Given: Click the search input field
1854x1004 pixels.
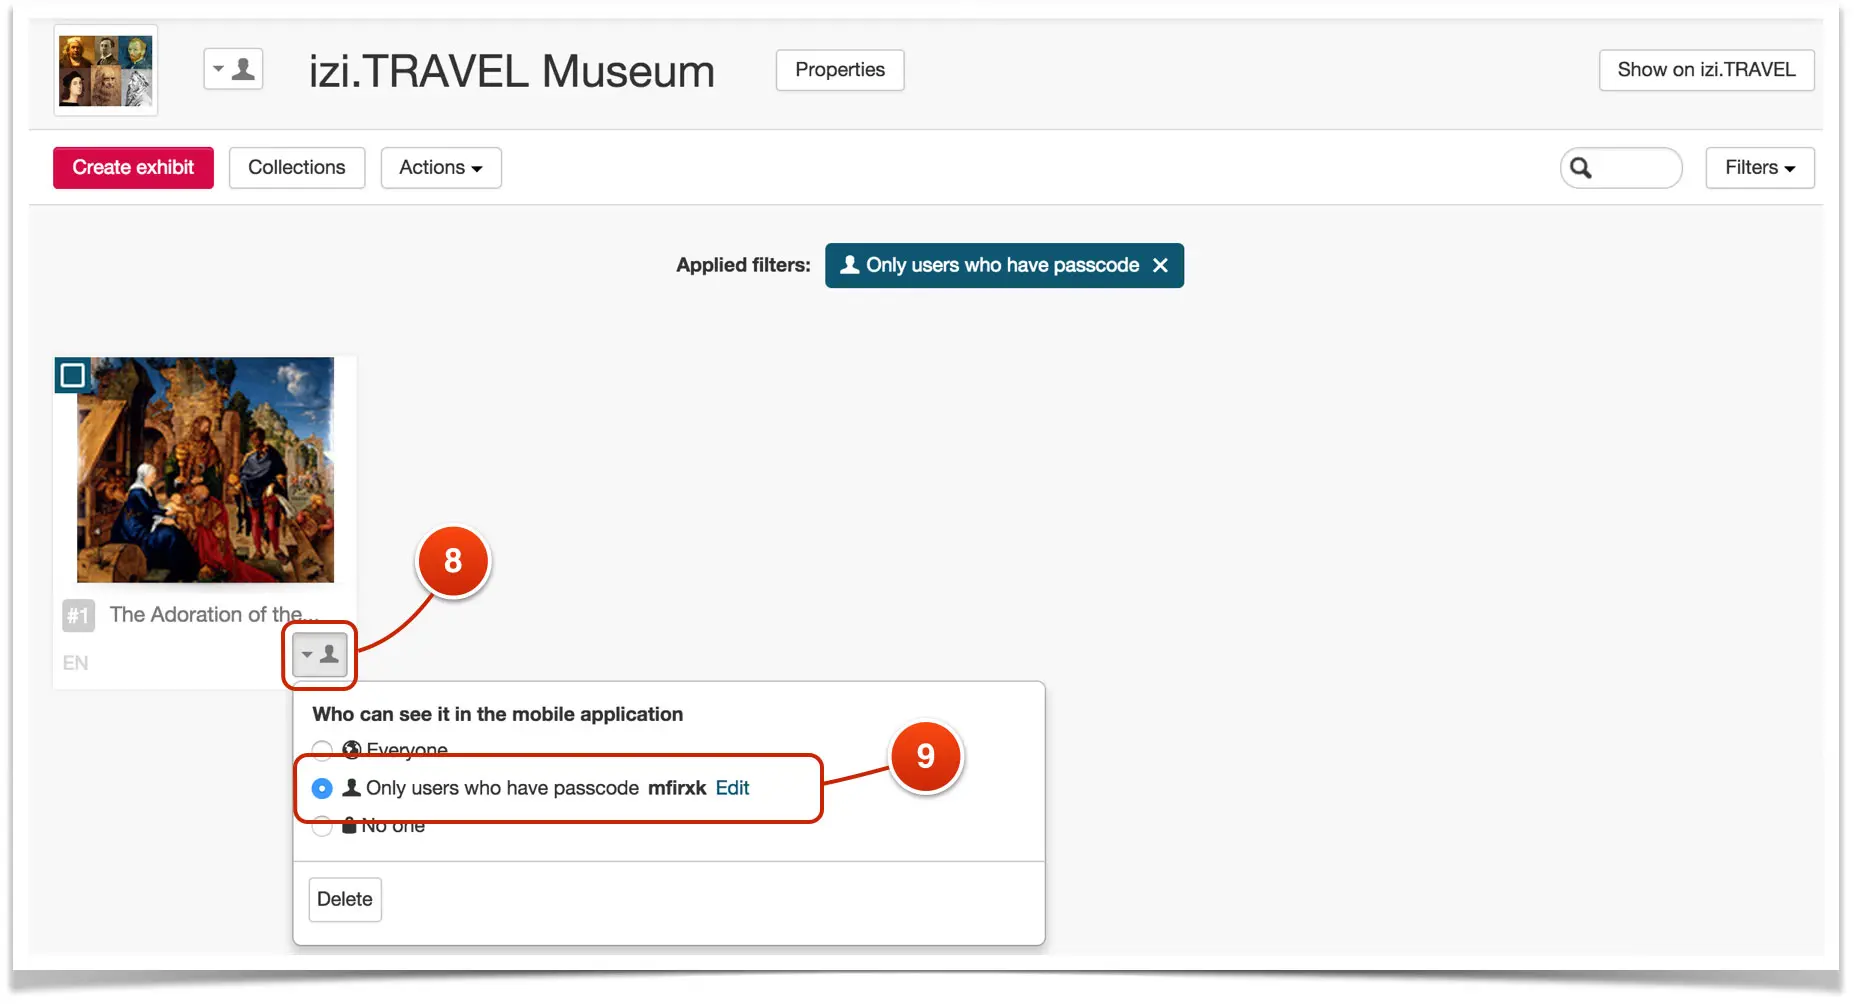Looking at the screenshot, I should pos(1621,168).
